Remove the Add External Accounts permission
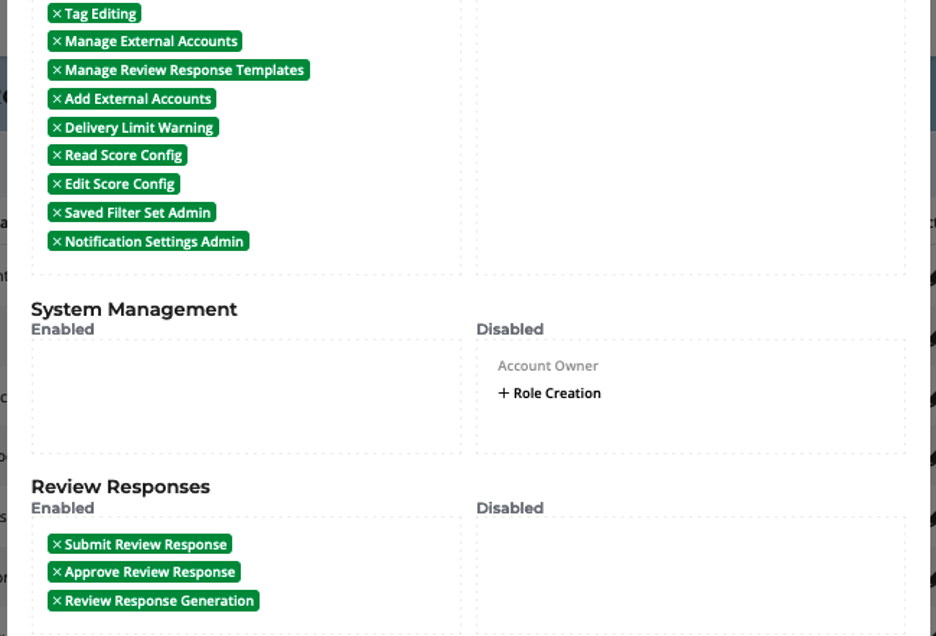Image resolution: width=936 pixels, height=636 pixels. click(55, 98)
